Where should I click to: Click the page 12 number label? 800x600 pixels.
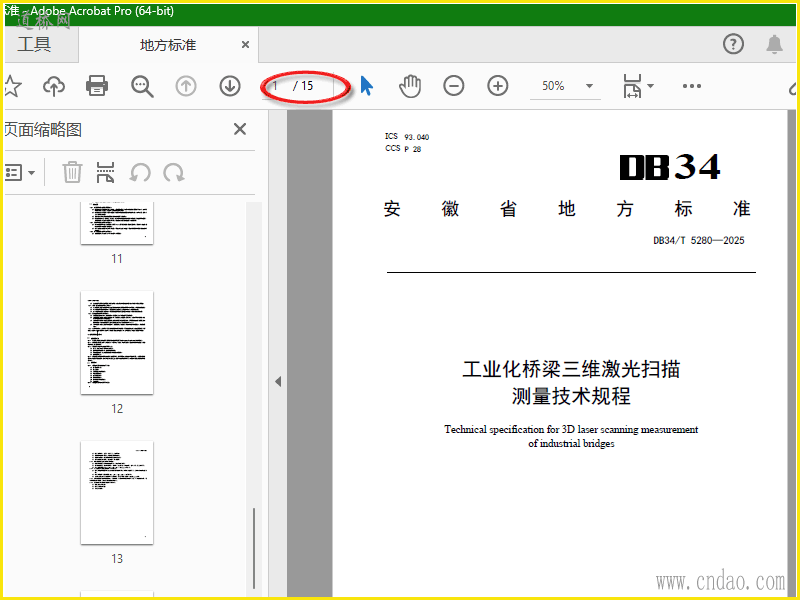117,409
